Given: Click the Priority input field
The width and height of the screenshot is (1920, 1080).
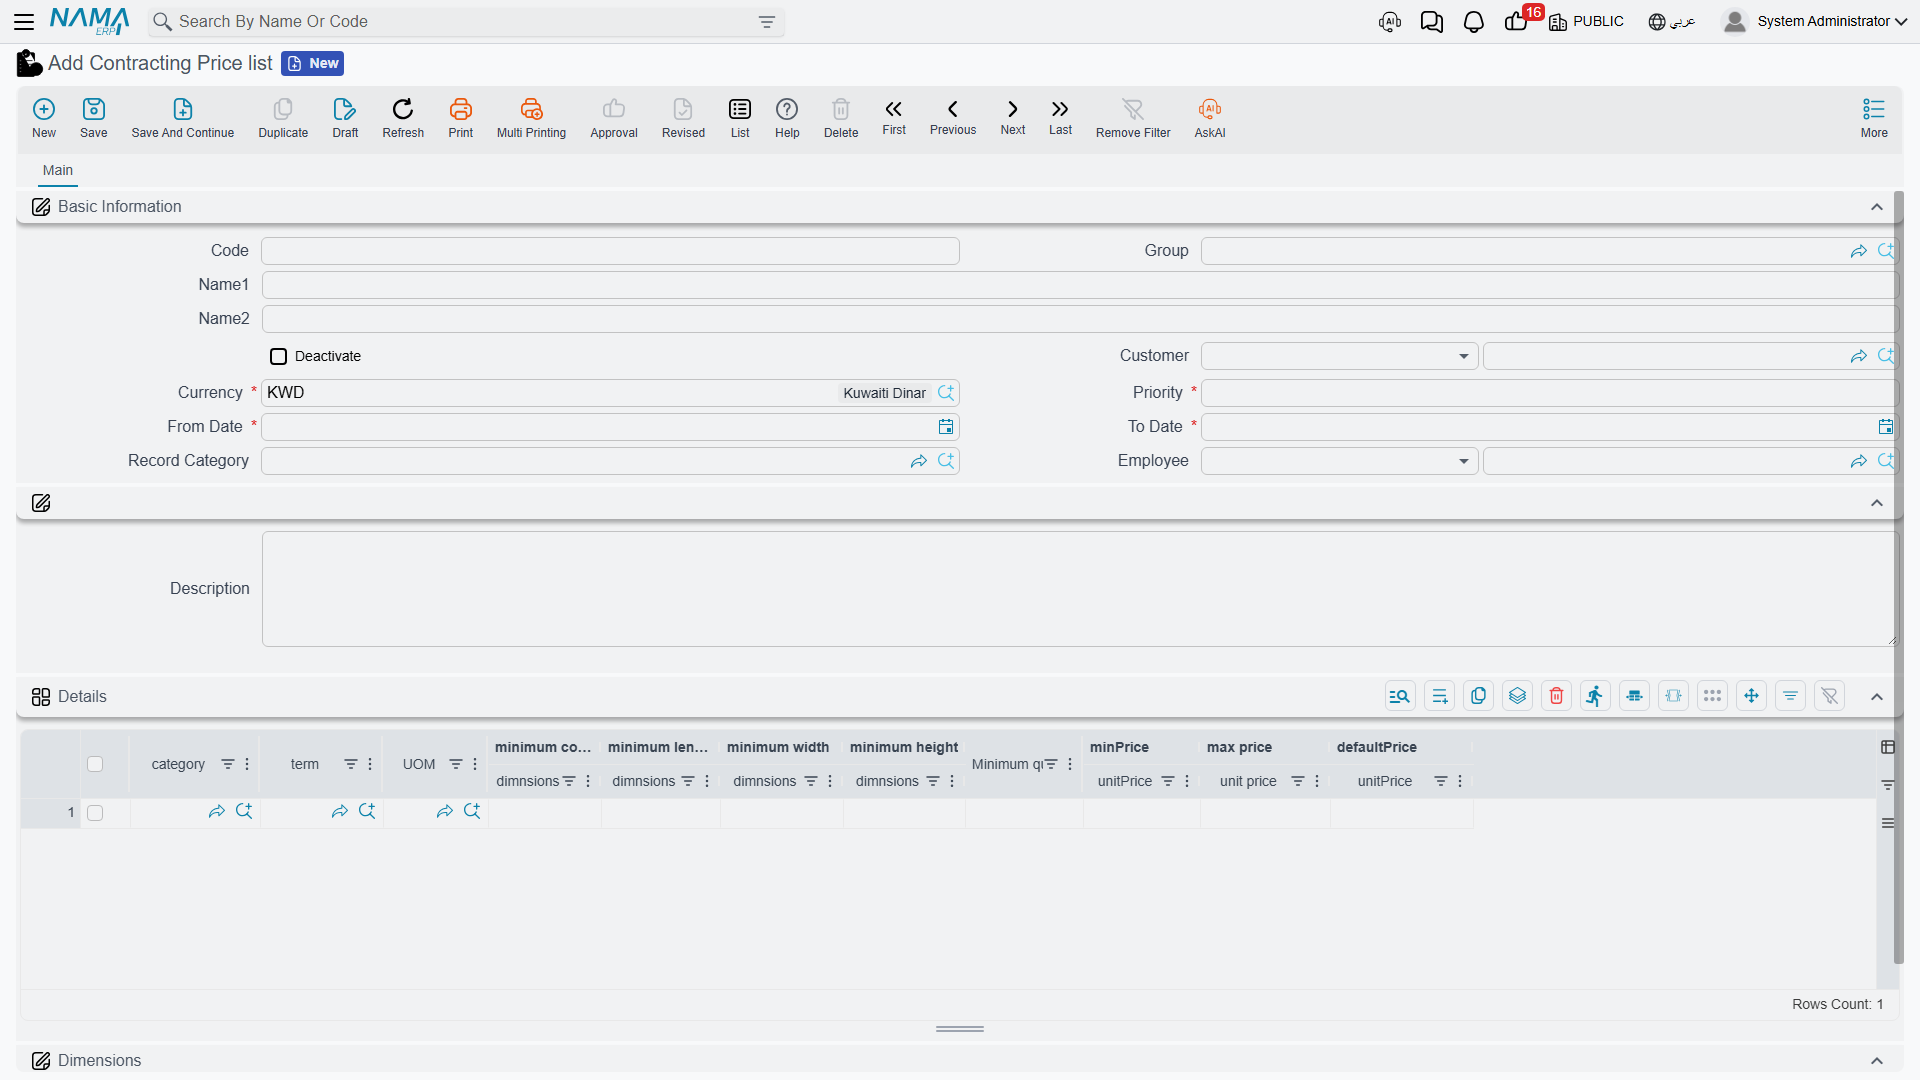Looking at the screenshot, I should [1548, 393].
